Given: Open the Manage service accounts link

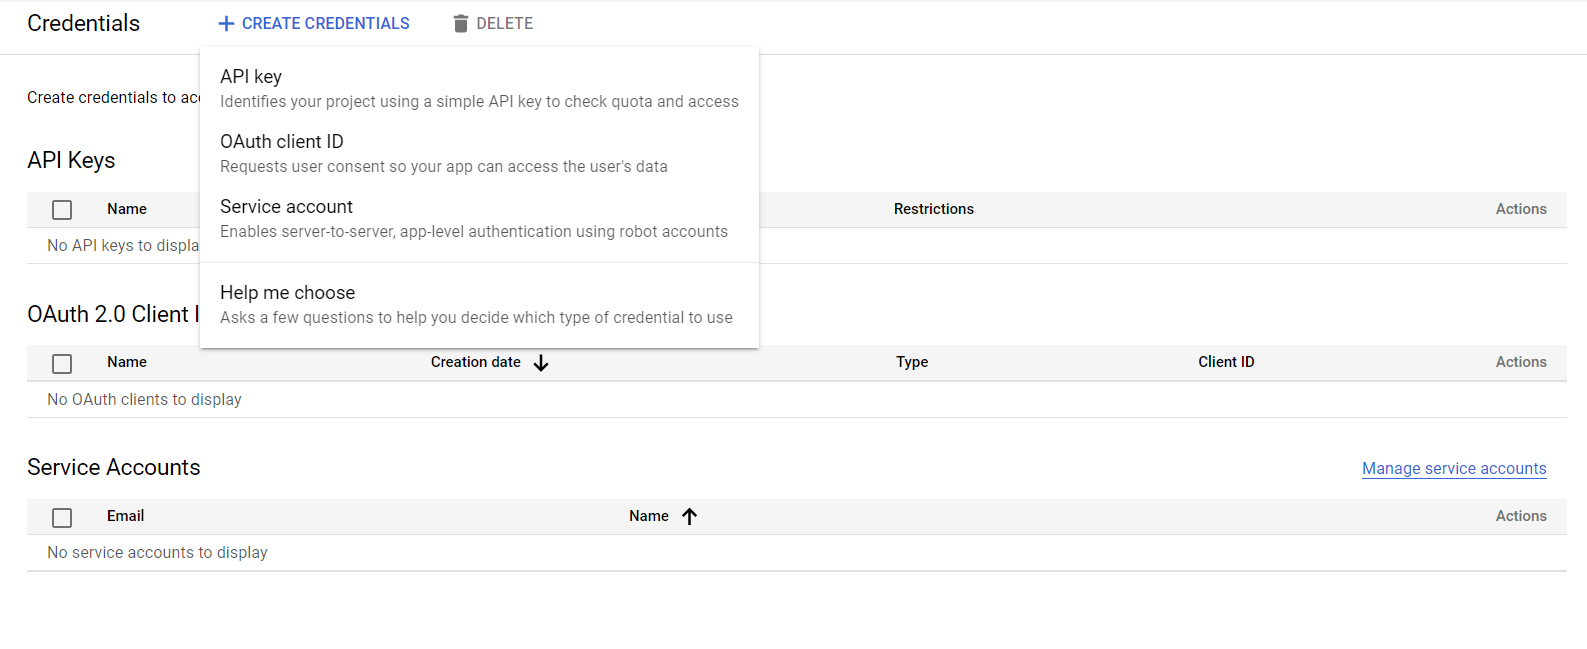Looking at the screenshot, I should coord(1453,468).
